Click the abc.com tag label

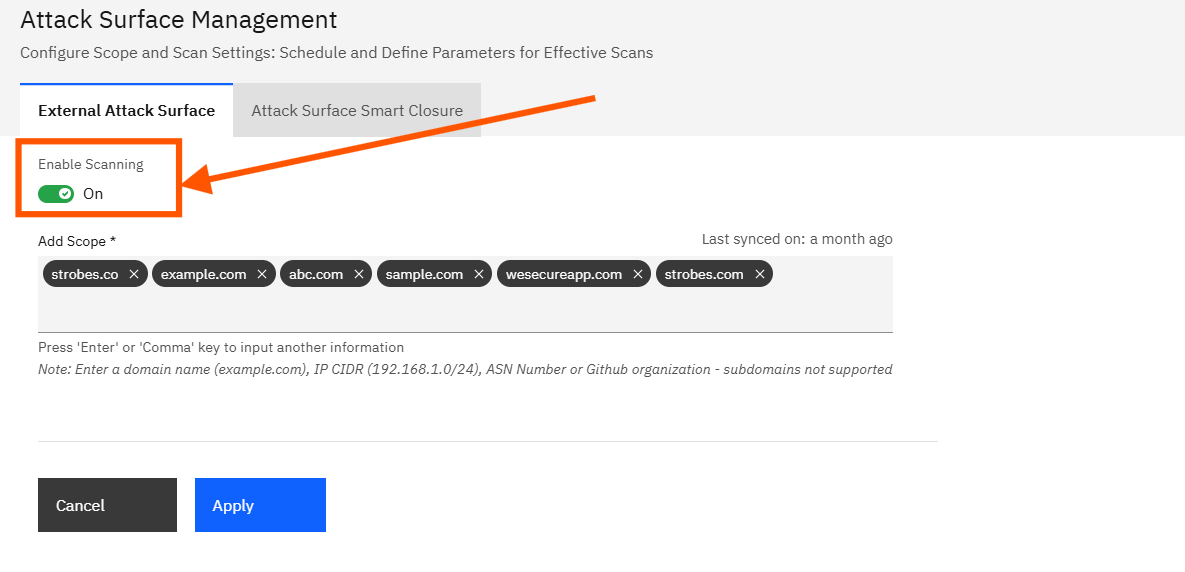pos(316,274)
